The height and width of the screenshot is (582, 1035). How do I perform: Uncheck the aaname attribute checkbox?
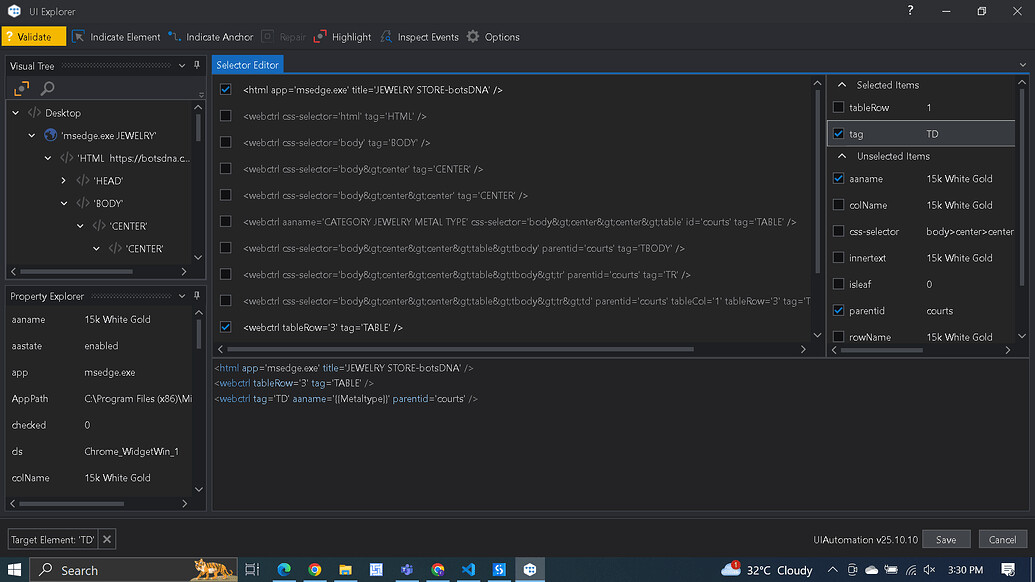(838, 178)
